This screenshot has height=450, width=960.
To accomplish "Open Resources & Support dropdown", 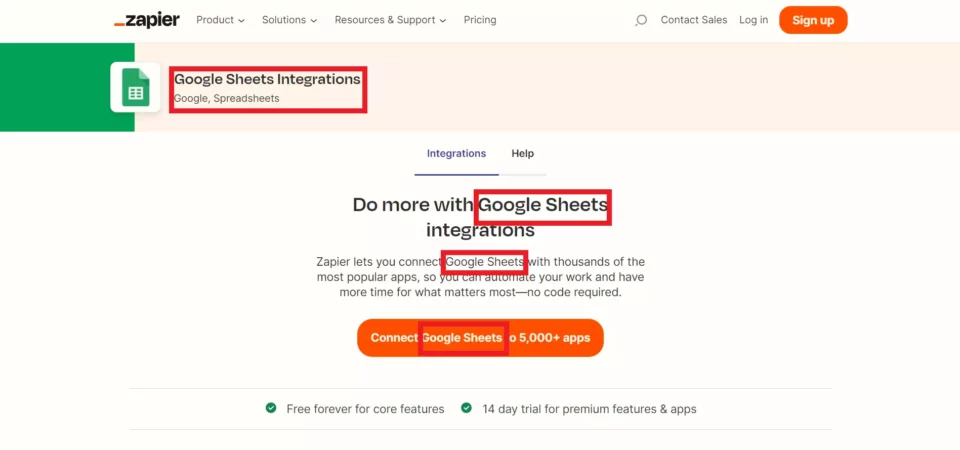I will coord(390,20).
